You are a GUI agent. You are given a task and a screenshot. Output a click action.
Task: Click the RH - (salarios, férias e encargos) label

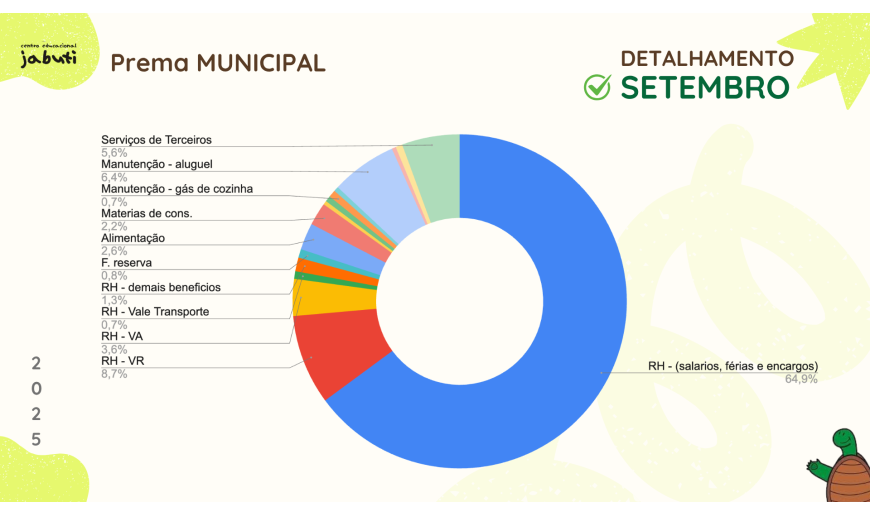733,366
